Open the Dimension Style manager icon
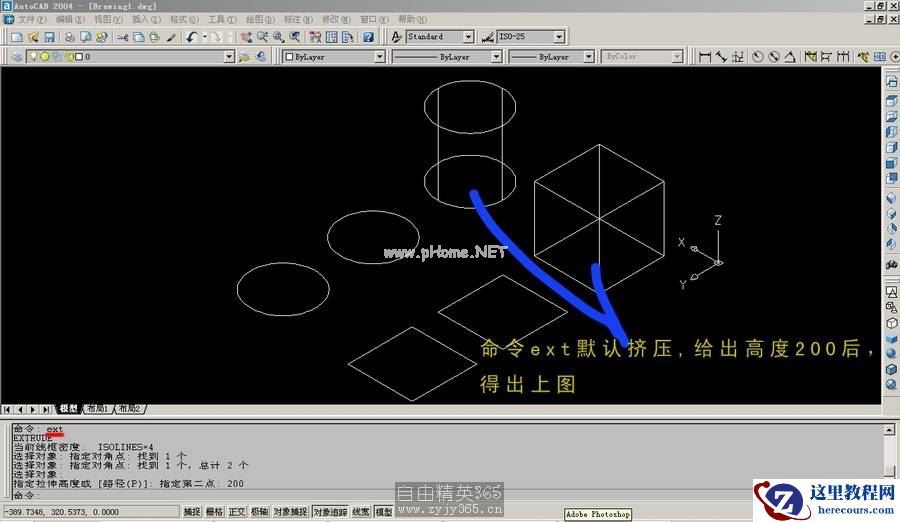 click(487, 37)
